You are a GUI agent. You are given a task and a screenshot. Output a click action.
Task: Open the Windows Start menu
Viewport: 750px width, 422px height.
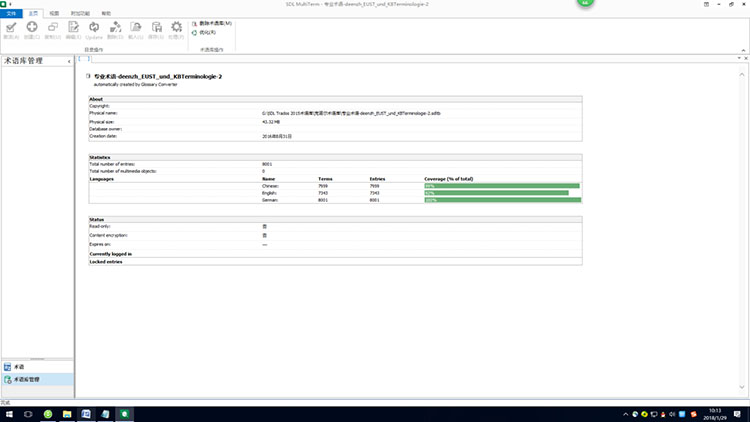pyautogui.click(x=9, y=414)
